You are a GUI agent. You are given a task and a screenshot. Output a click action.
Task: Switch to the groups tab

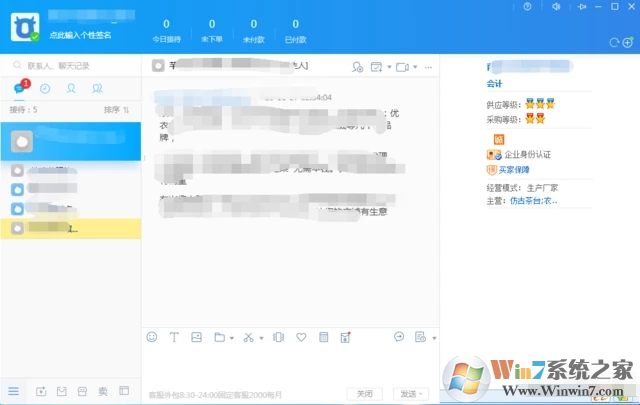point(97,89)
